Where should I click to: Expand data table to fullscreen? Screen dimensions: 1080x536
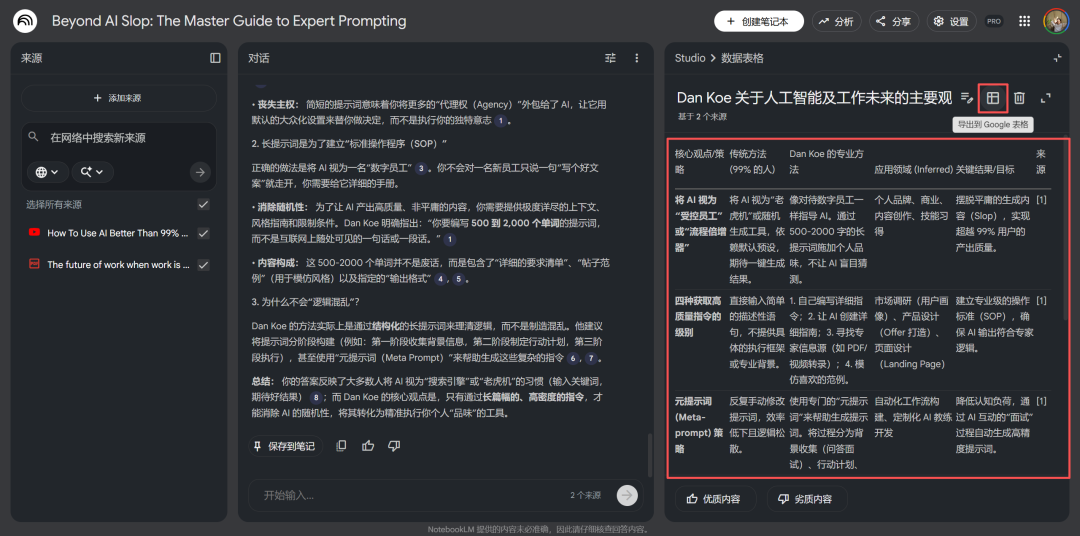[x=1046, y=98]
